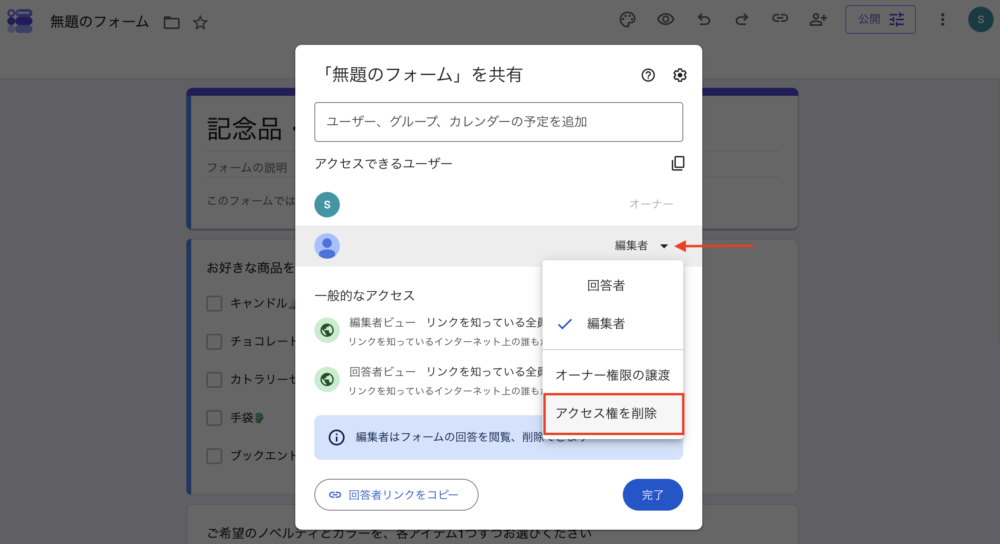Click globe icon next to 回答者ビュー
Viewport: 1000px width, 544px height.
click(x=327, y=379)
